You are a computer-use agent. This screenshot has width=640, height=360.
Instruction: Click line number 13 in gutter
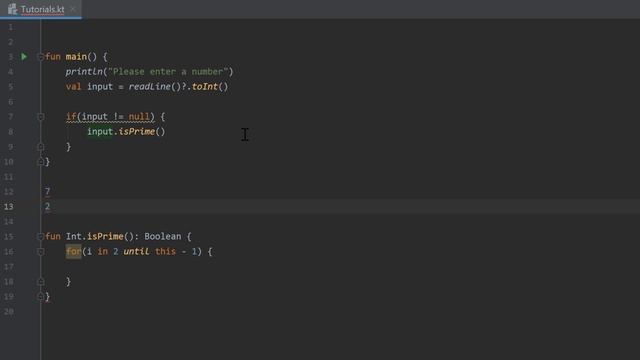point(9,207)
